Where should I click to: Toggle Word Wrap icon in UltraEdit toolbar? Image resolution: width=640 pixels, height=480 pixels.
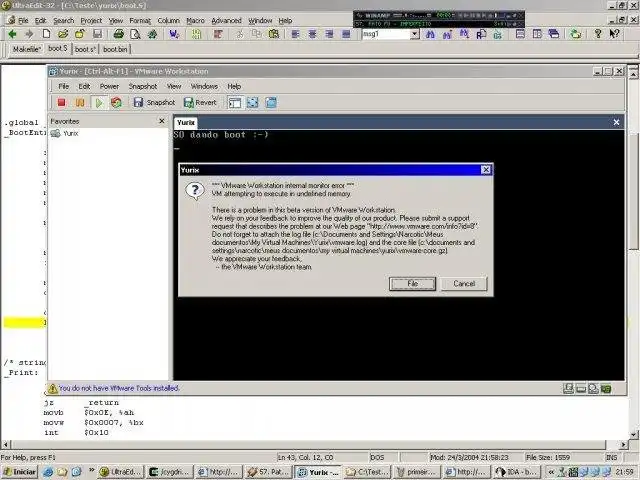click(x=174, y=34)
